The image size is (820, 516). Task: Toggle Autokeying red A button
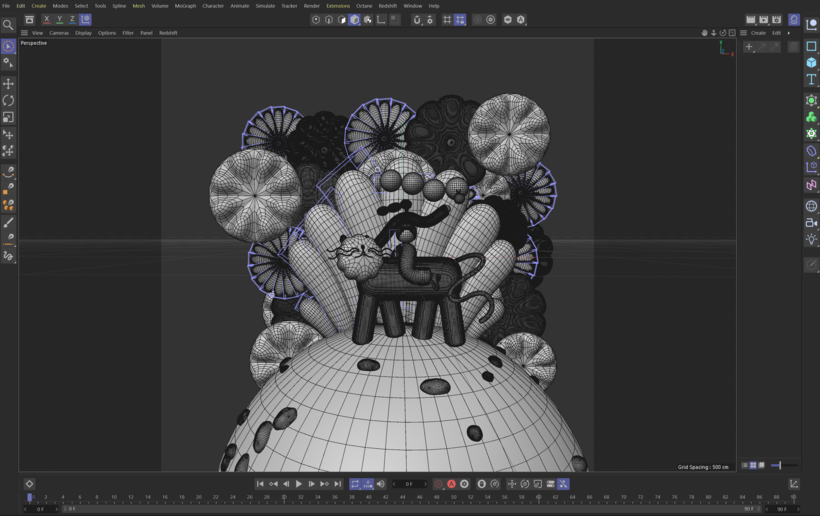click(451, 484)
